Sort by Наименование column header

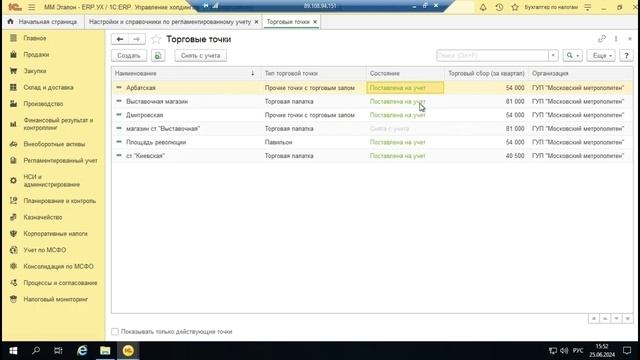186,73
